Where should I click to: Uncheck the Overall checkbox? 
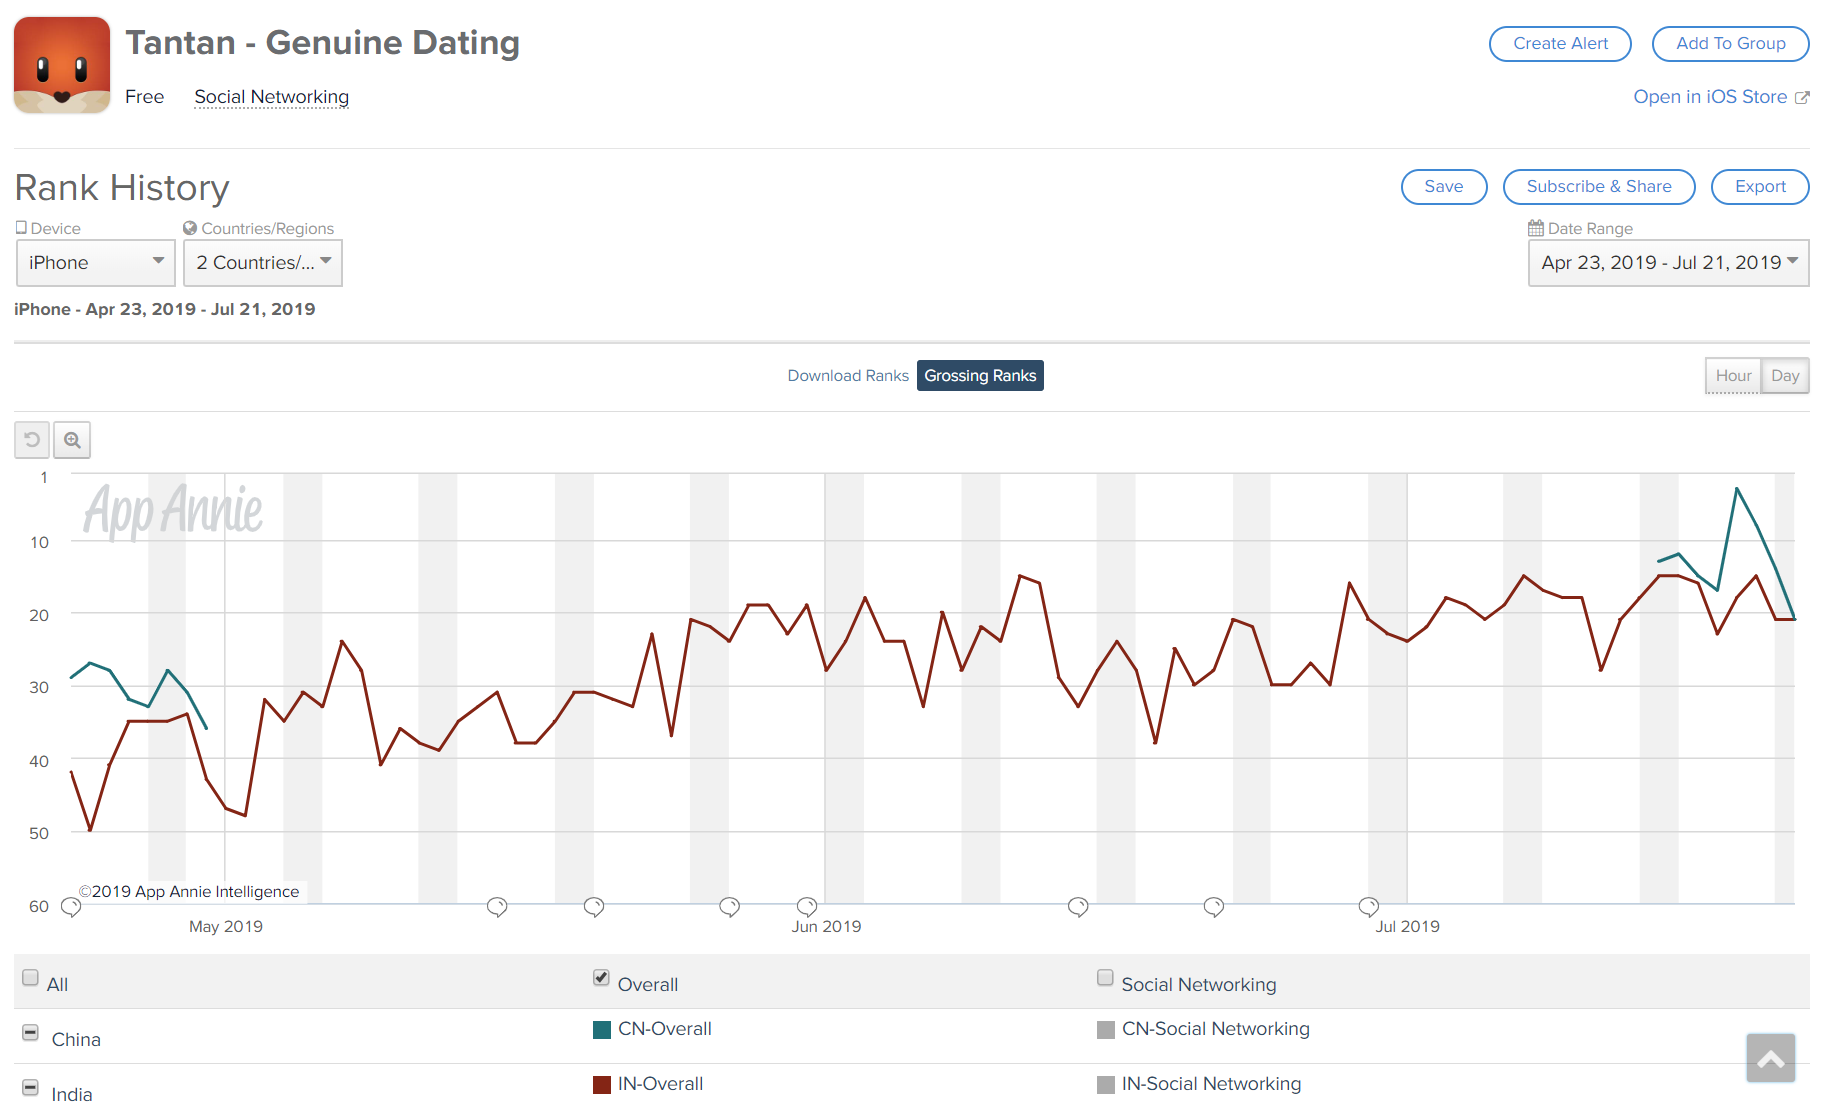601,978
